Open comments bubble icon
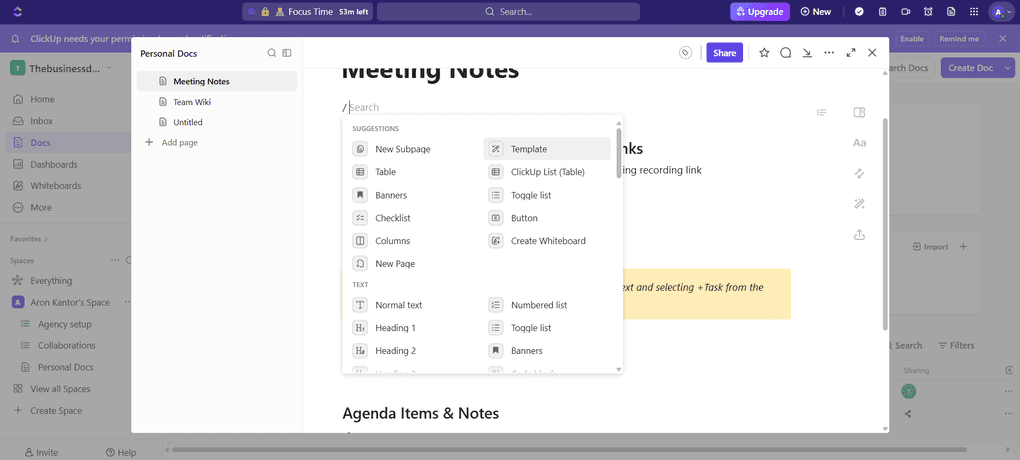This screenshot has height=460, width=1020. (786, 53)
